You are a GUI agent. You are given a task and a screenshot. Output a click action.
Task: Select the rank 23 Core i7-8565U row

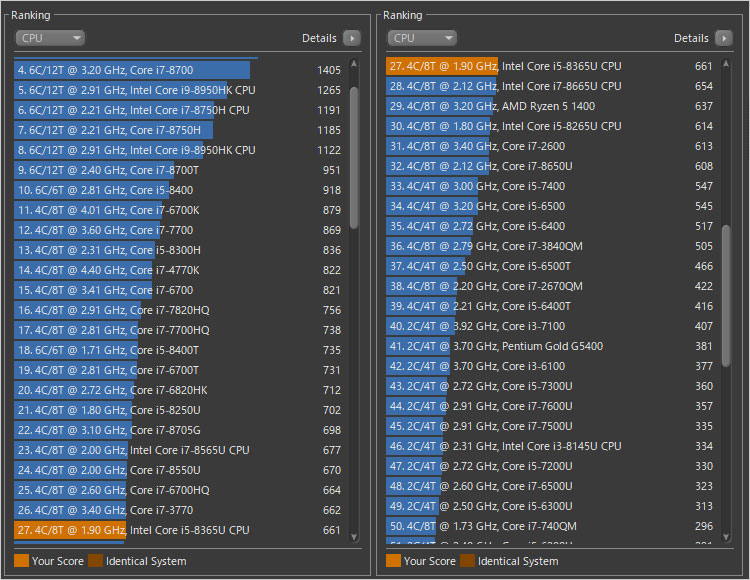178,450
